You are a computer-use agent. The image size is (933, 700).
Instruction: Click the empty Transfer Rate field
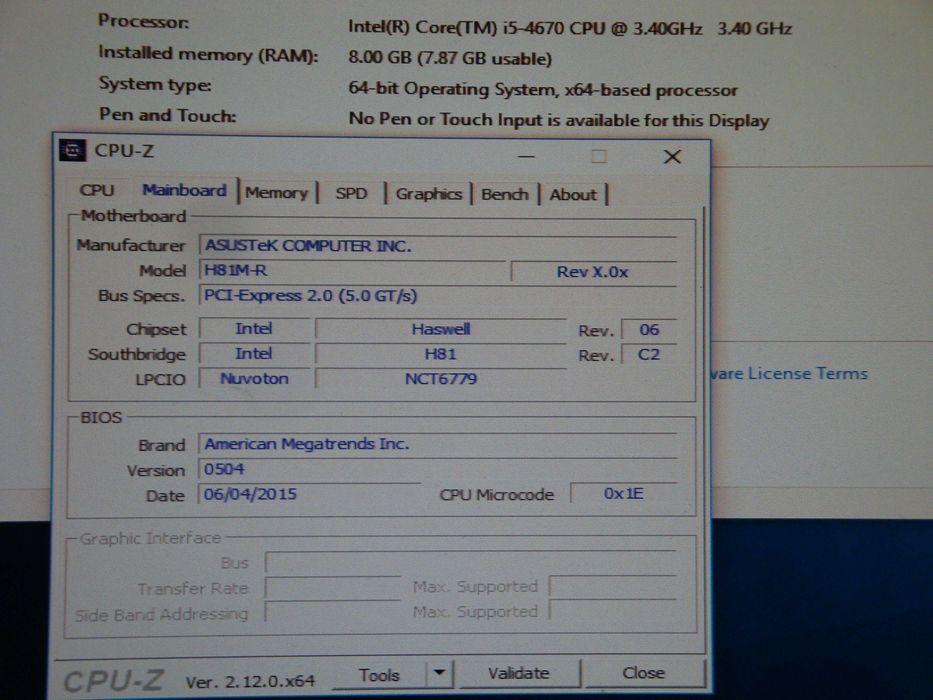tap(333, 588)
